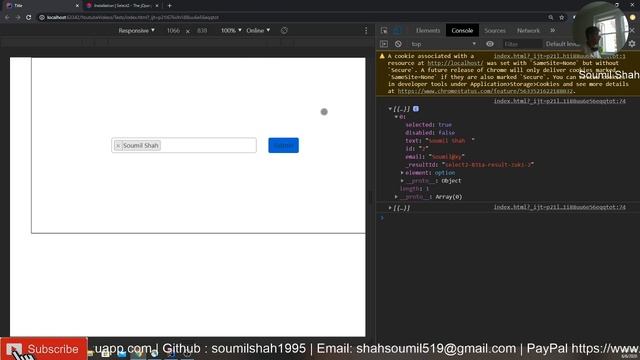Focus the Select2 multi-select input box

pyautogui.click(x=184, y=145)
